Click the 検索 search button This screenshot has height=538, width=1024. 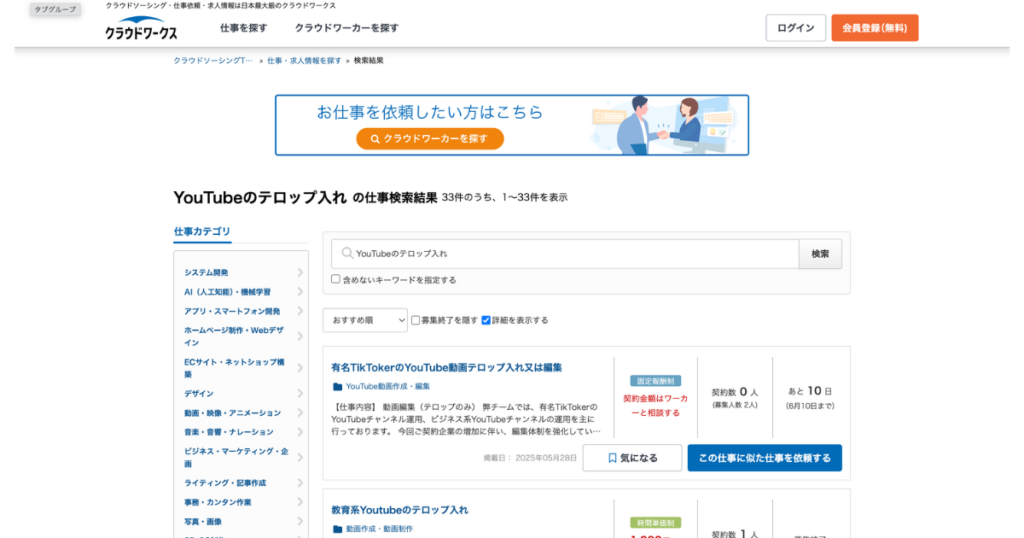tap(820, 254)
